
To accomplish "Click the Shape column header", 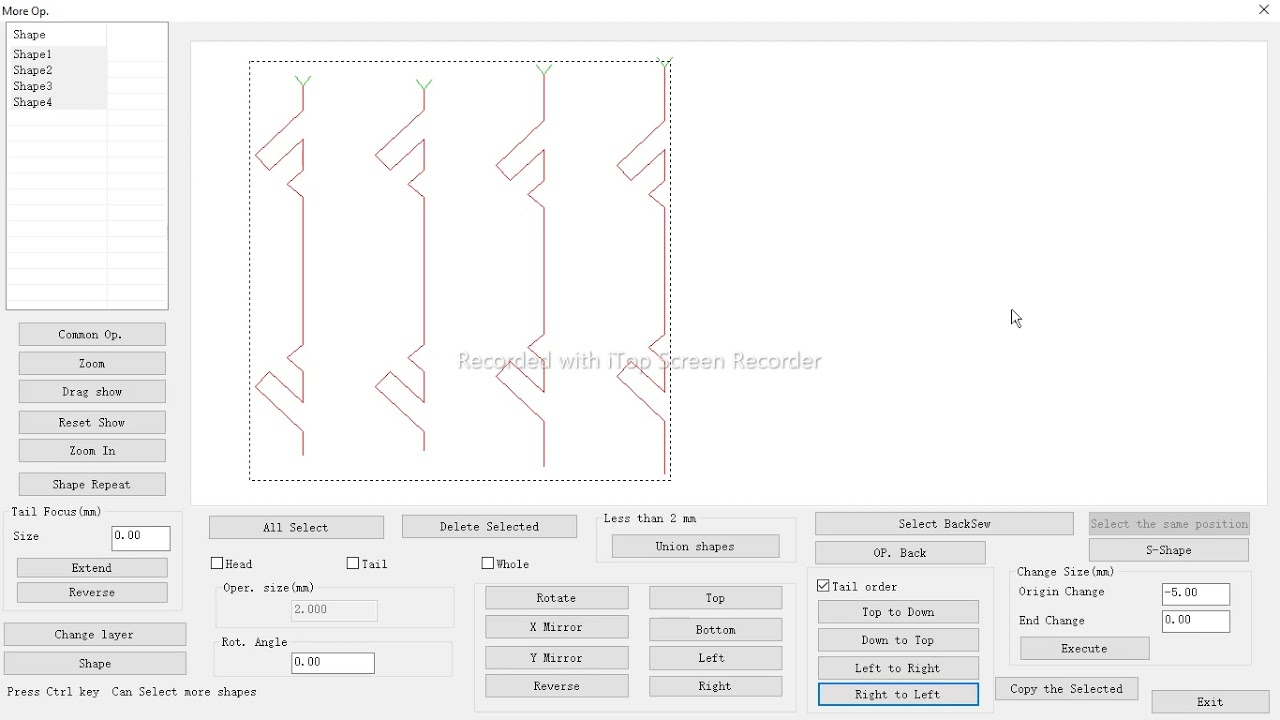I will pos(57,34).
